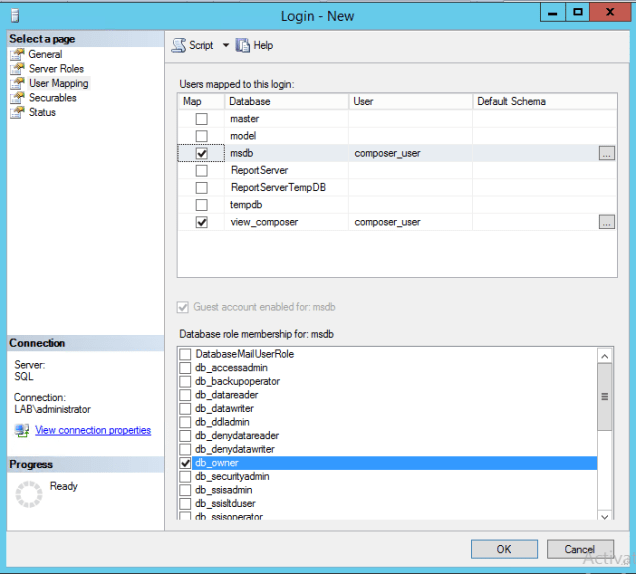
Task: Click the User Mapping page icon
Action: click(x=17, y=83)
